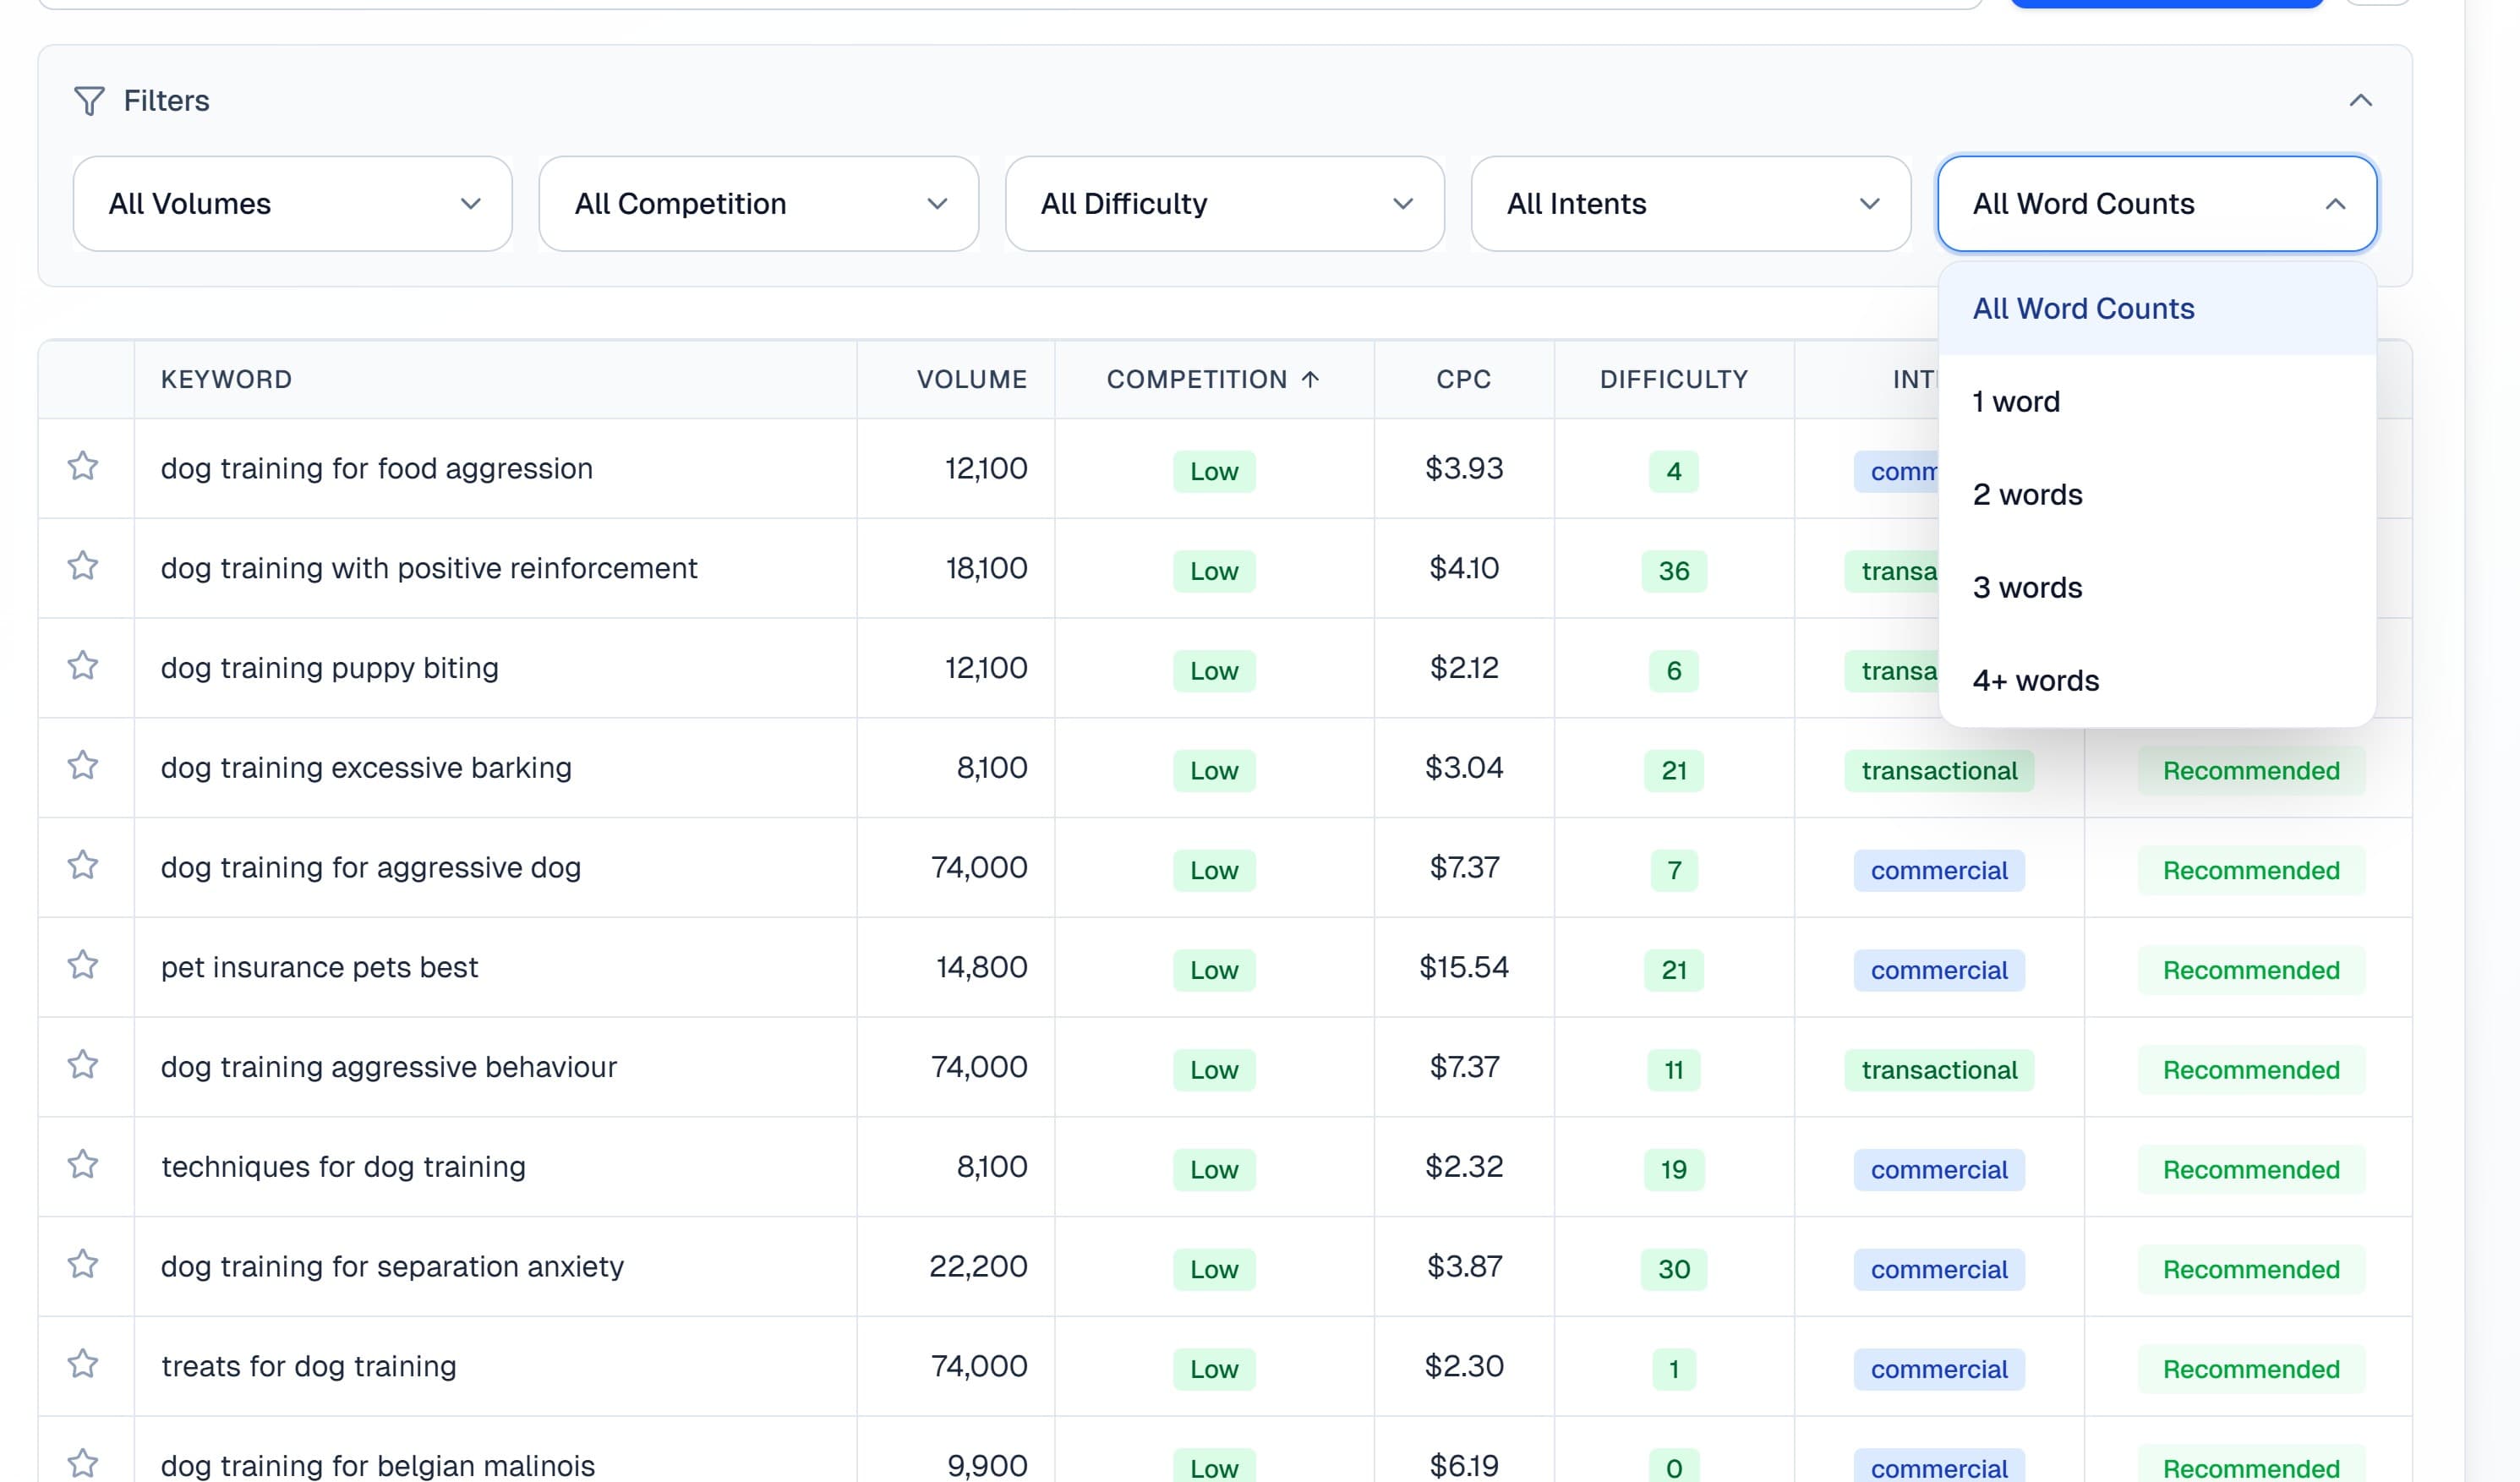Star the 'pet insurance pets best' keyword

click(x=83, y=966)
